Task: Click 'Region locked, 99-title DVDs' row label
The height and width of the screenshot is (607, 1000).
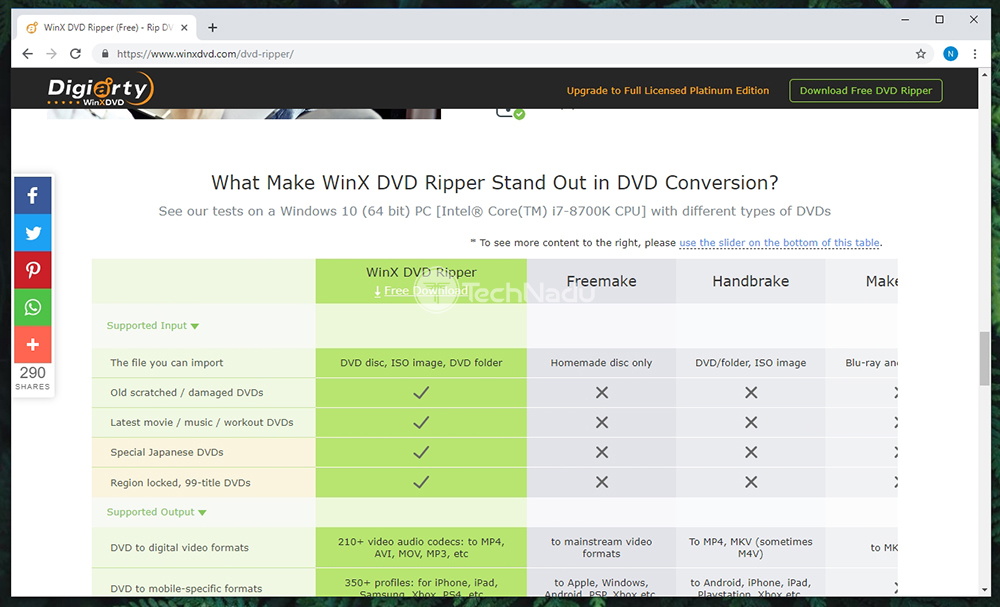Action: coord(180,483)
